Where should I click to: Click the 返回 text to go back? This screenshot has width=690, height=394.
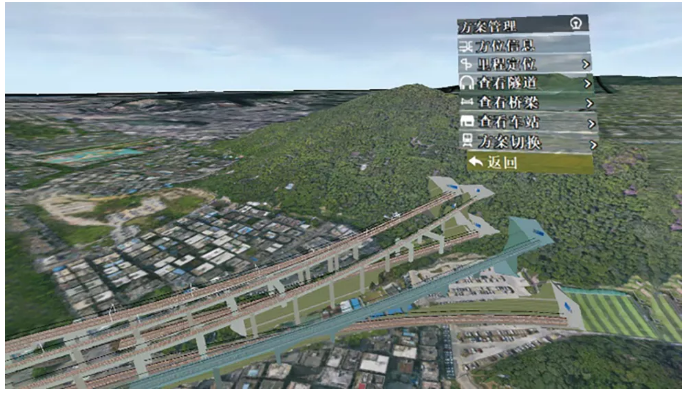(502, 162)
